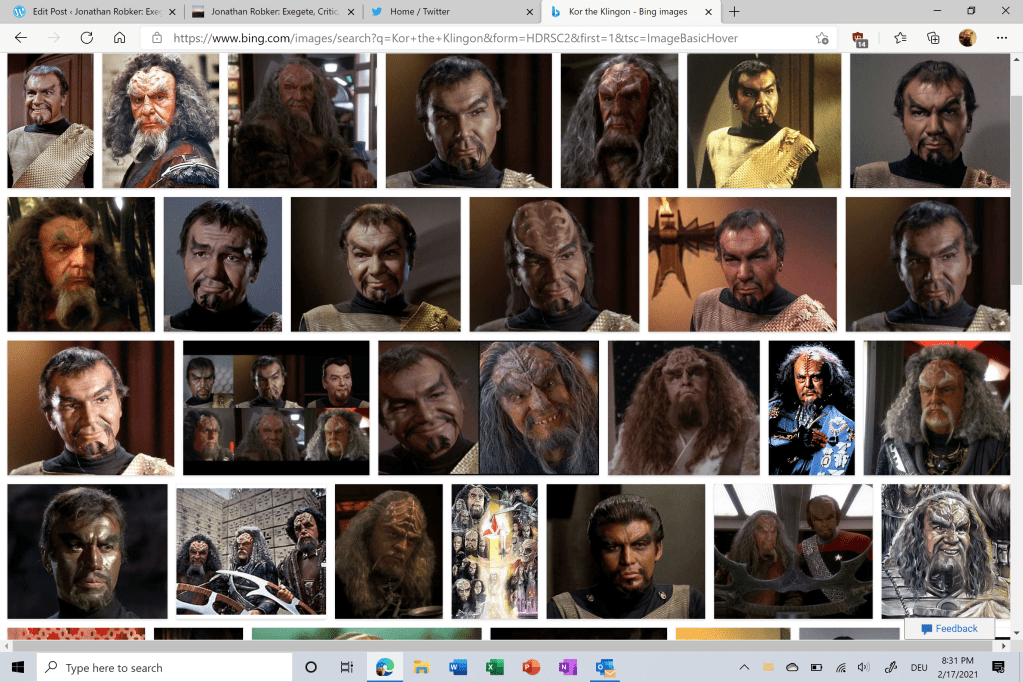Screen dimensions: 1023x682
Task: Go to the browser Home page
Action: pos(119,38)
